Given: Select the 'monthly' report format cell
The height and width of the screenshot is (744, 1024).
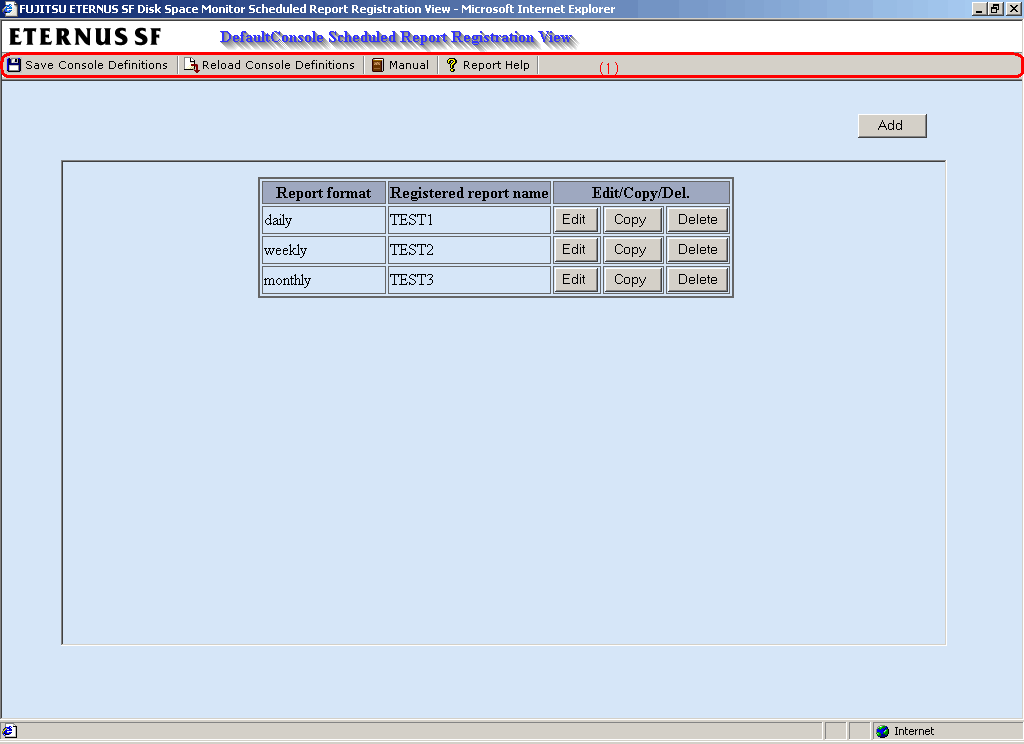Looking at the screenshot, I should (x=324, y=280).
